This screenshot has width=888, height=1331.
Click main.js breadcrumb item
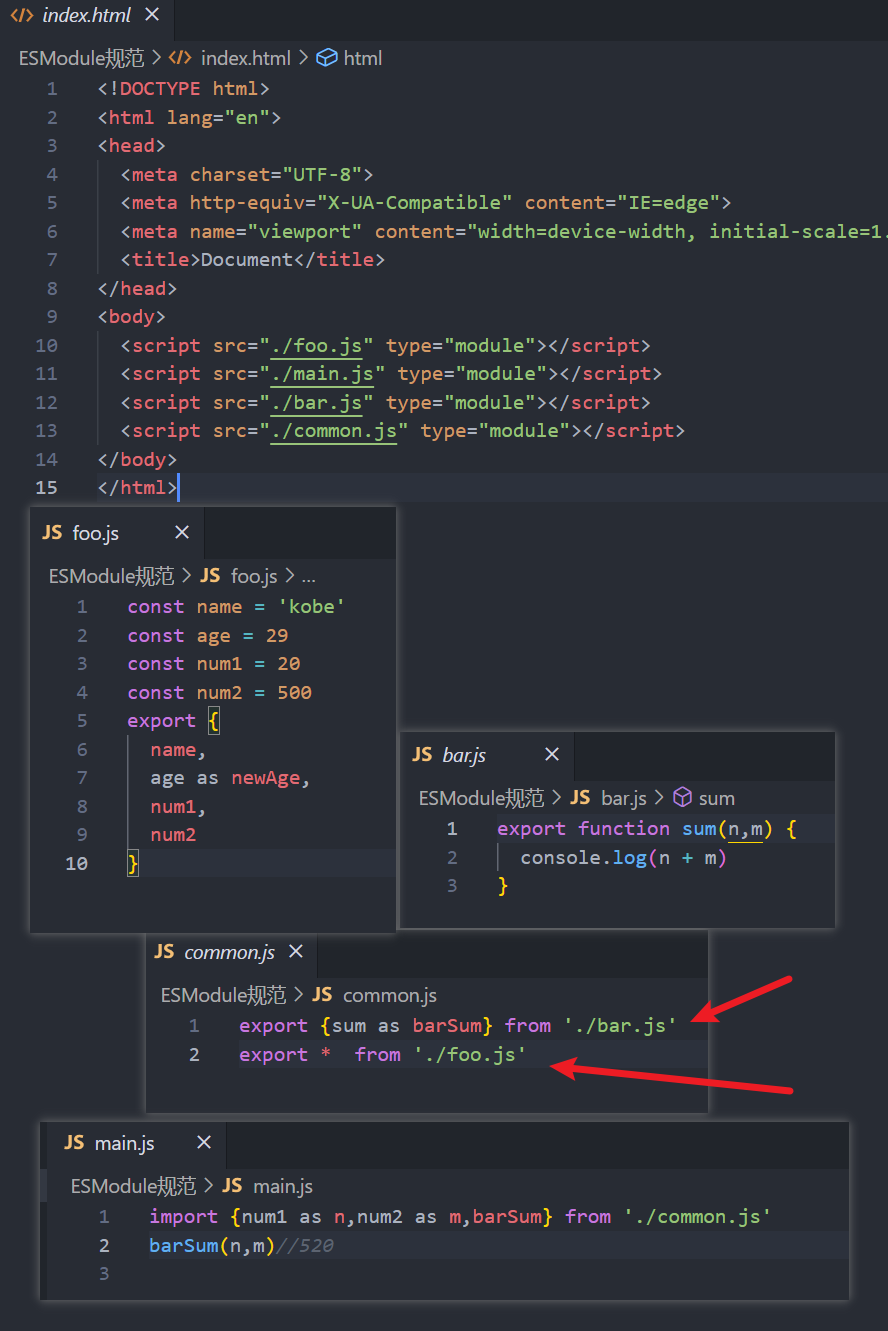point(283,1186)
